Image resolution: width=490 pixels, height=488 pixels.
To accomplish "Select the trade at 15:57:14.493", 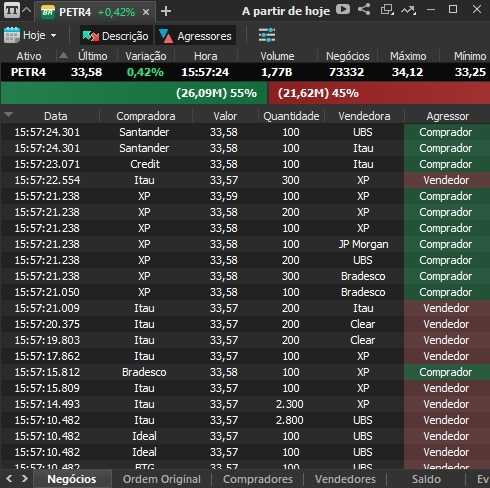I will tap(245, 404).
